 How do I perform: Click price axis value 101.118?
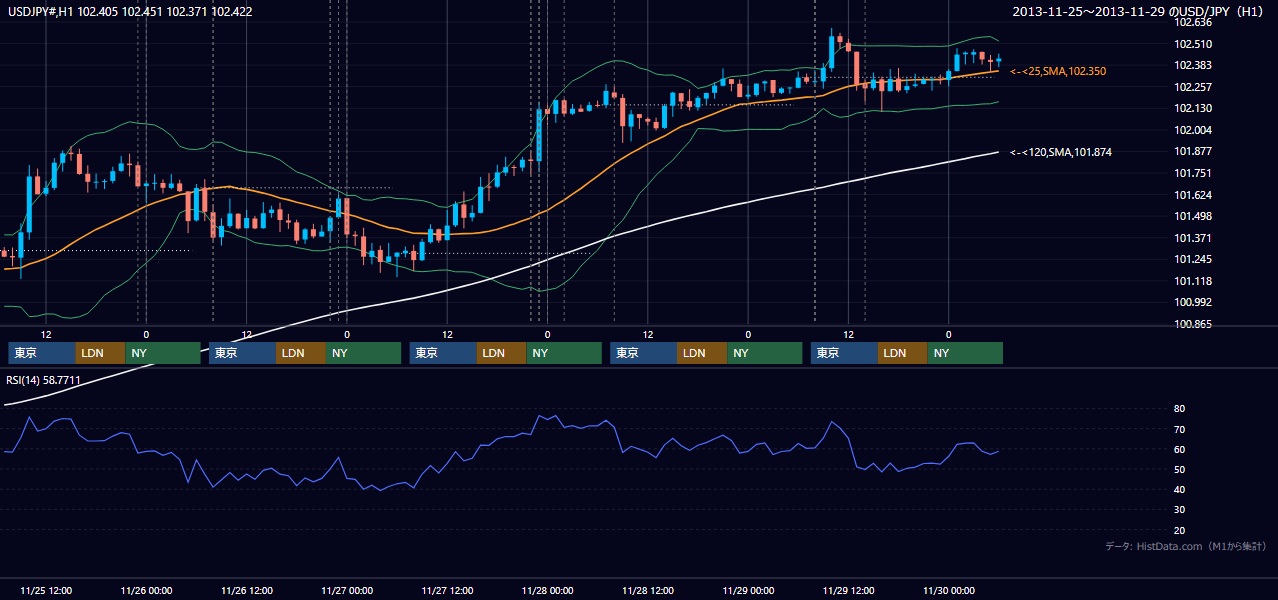[x=1193, y=281]
